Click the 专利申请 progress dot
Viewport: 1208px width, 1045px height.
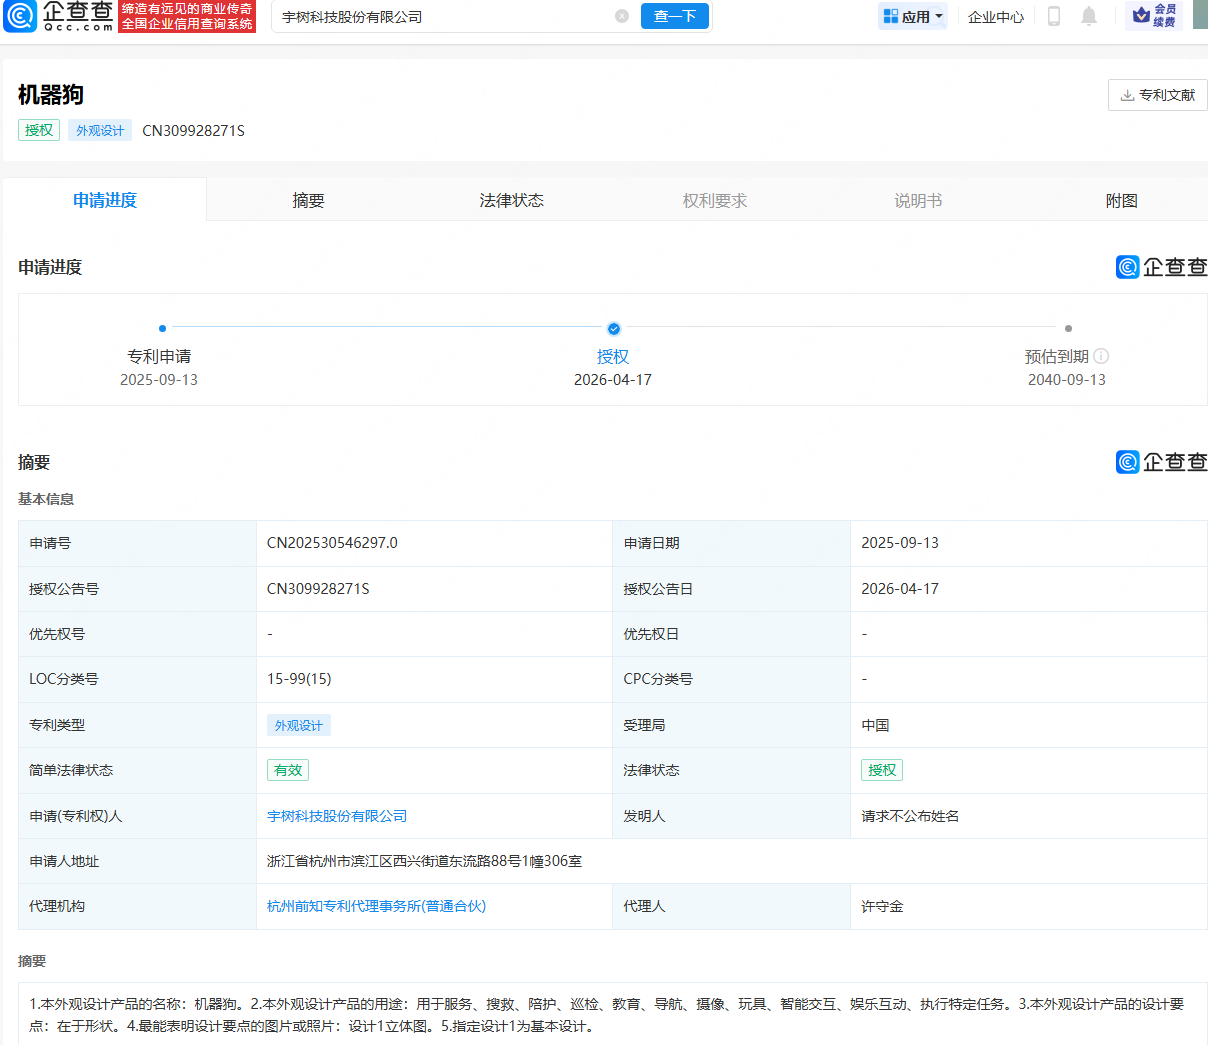(162, 328)
